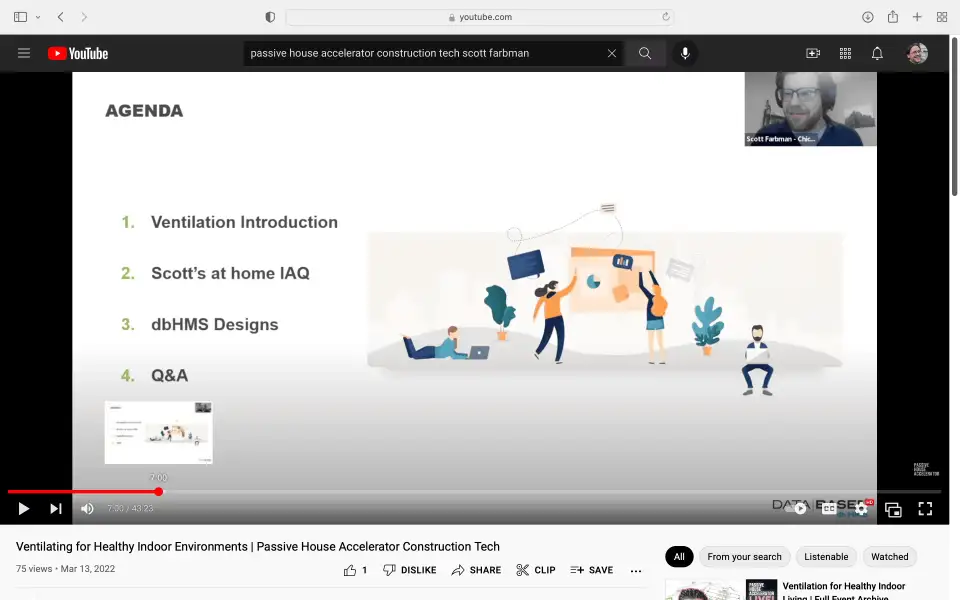
Task: Open the YouTube apps grid
Action: 845,54
